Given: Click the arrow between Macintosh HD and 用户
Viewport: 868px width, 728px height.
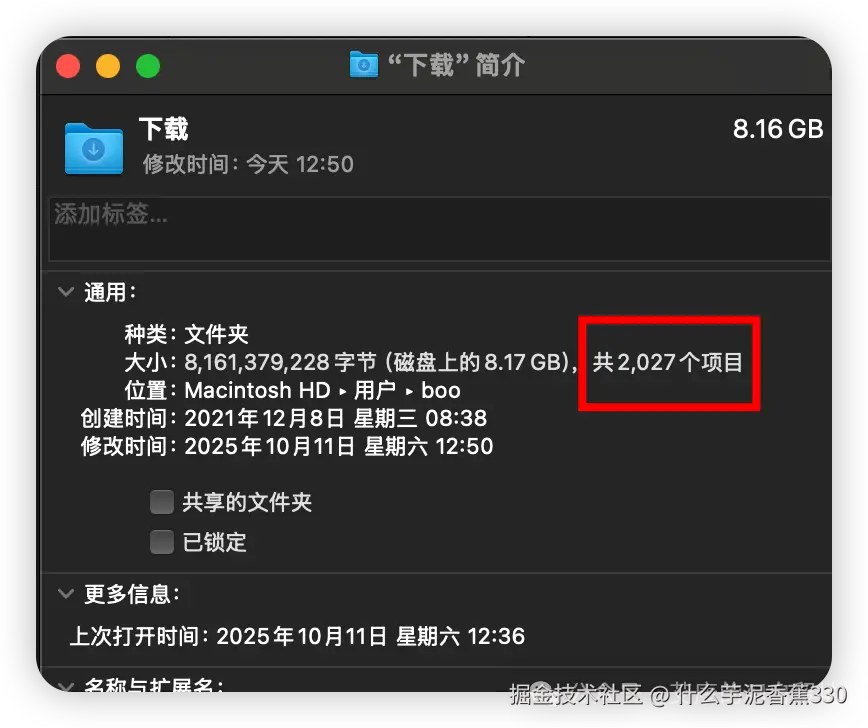Looking at the screenshot, I should click(343, 391).
